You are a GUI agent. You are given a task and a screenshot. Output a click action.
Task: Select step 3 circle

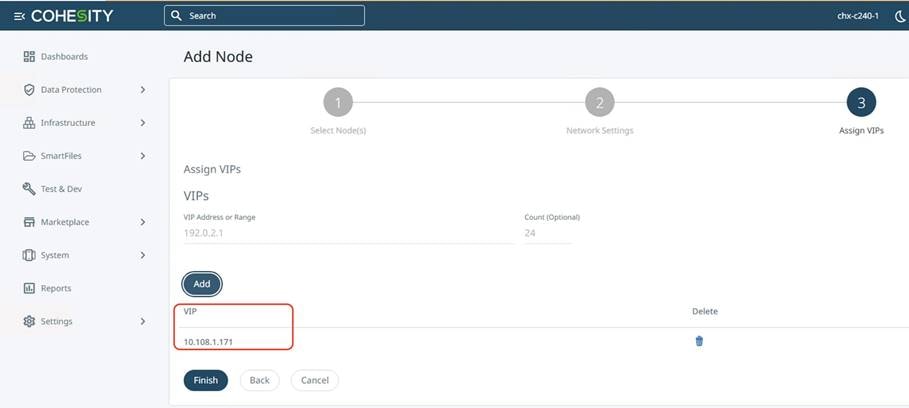[x=861, y=103]
